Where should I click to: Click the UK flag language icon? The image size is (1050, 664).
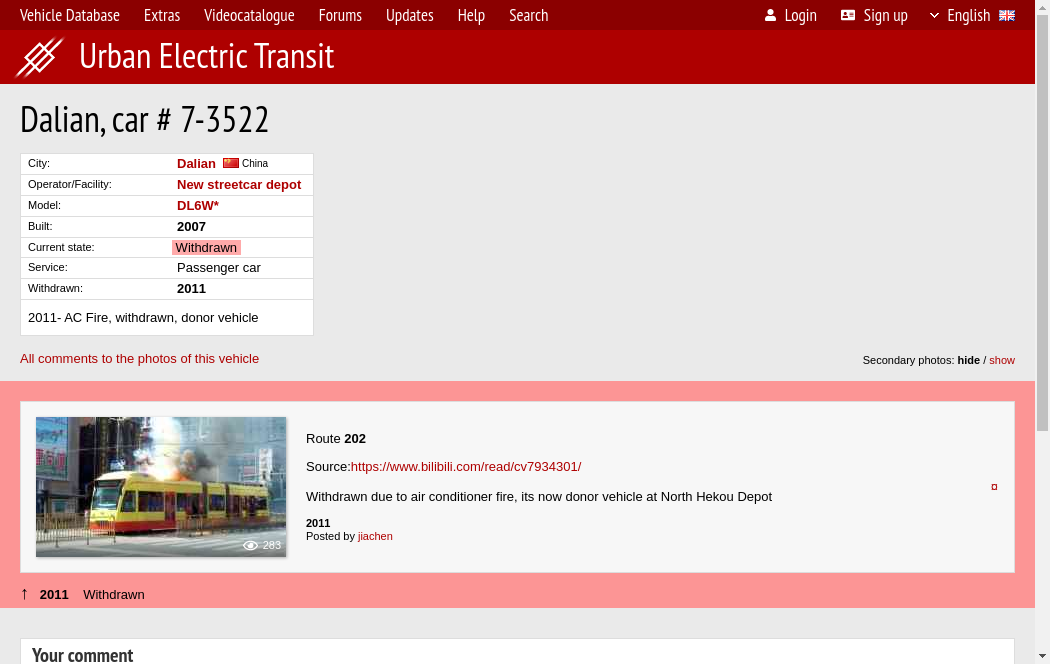point(1007,15)
